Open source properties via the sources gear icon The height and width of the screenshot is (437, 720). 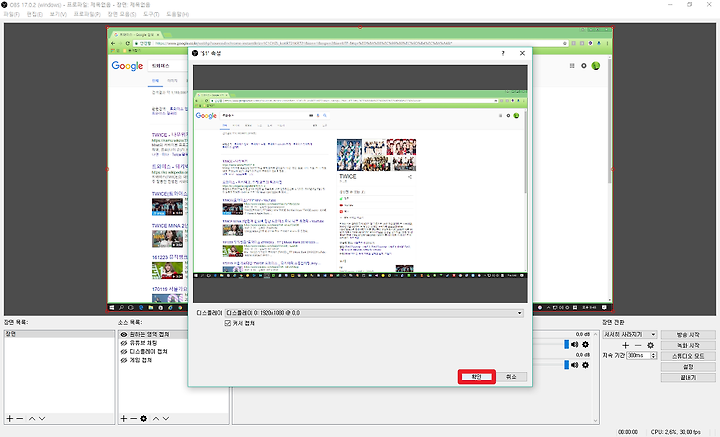coord(144,419)
